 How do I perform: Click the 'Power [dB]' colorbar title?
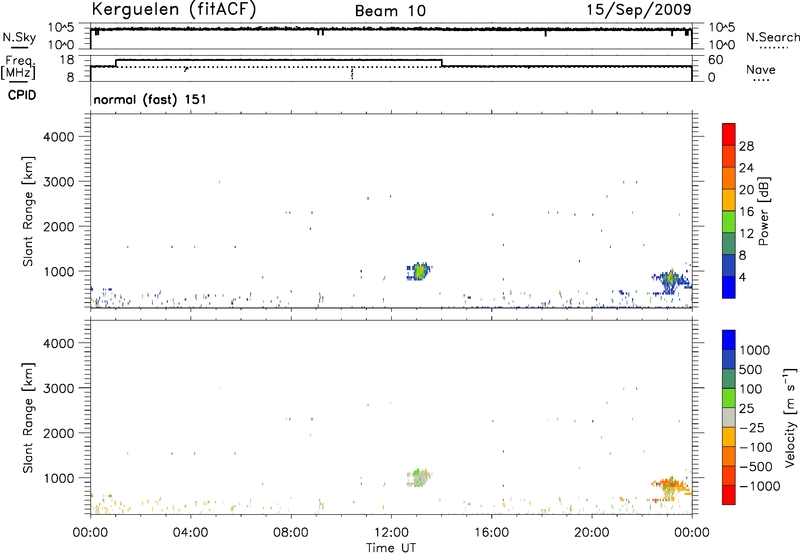click(x=763, y=211)
